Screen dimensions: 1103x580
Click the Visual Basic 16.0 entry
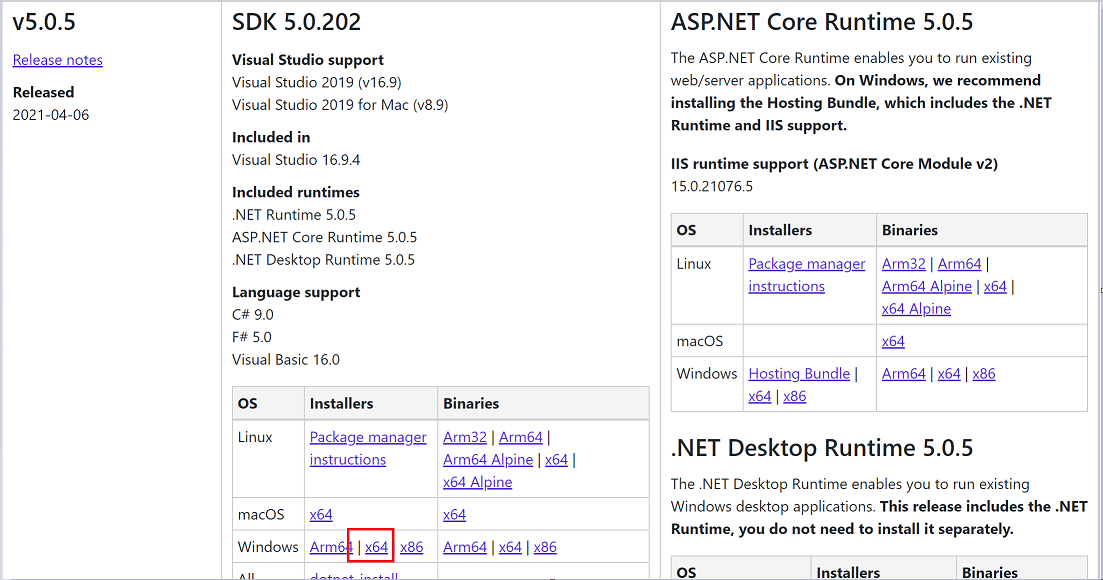click(x=286, y=359)
